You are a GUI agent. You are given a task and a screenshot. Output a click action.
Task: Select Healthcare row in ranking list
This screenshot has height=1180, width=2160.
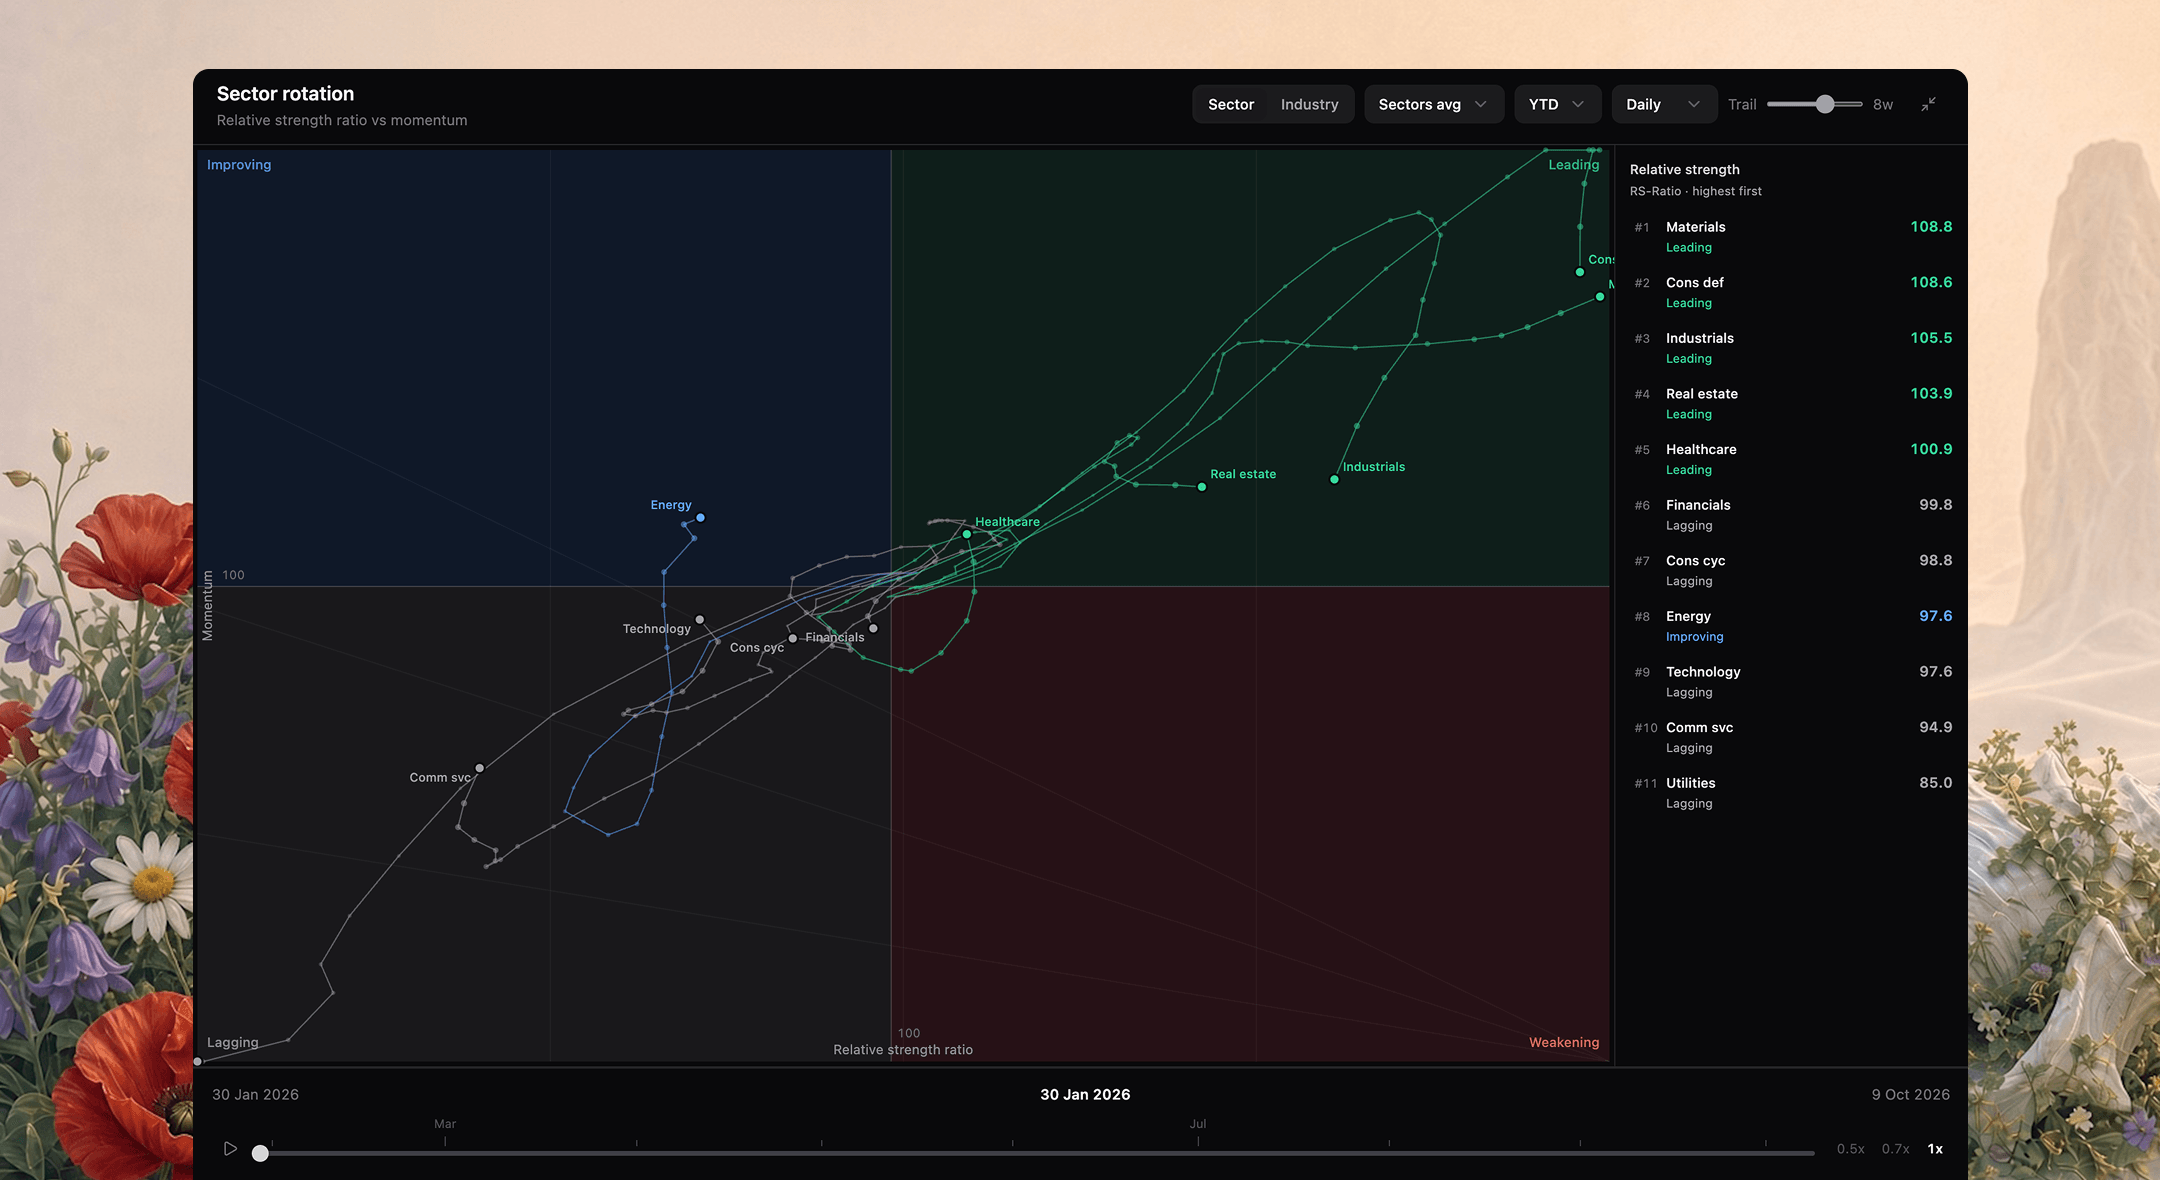1792,459
